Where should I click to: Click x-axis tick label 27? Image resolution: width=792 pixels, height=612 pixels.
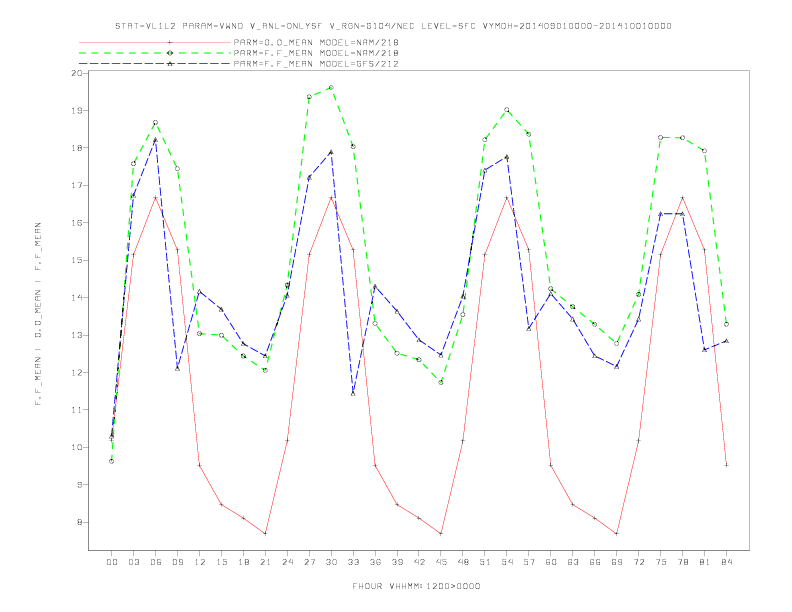point(309,562)
